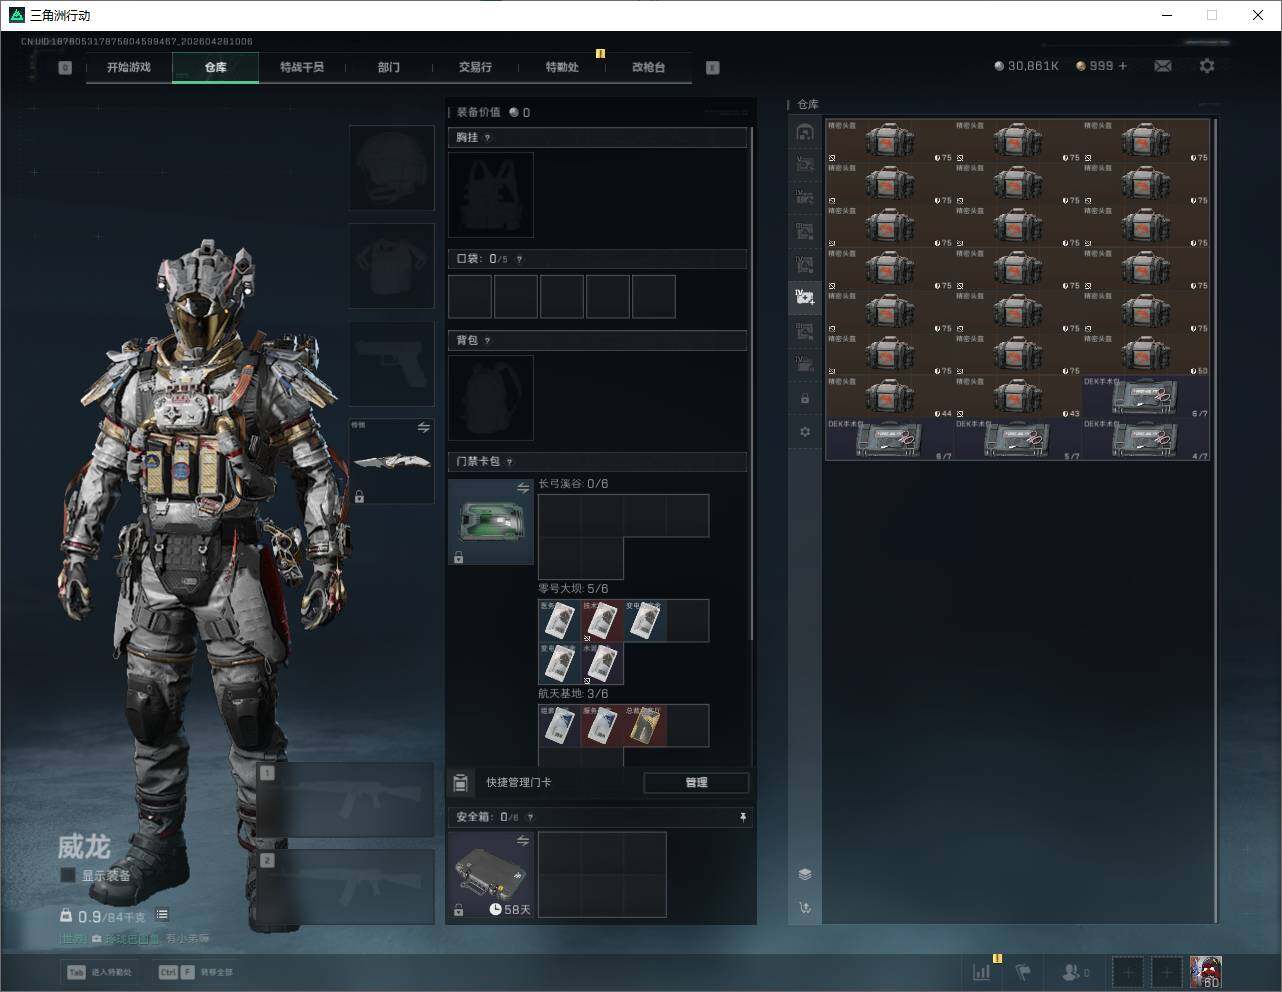Click the 管理 button
Viewport: 1282px width, 992px height.
(696, 782)
